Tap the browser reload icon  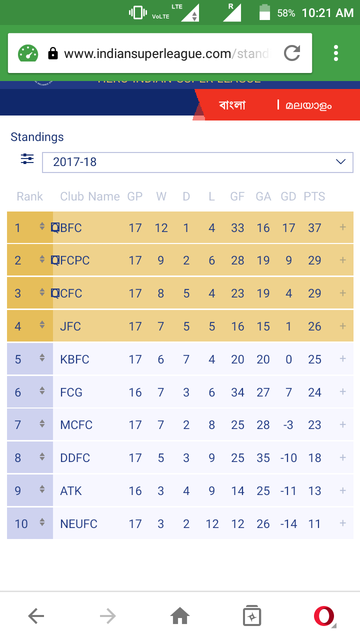pos(292,53)
